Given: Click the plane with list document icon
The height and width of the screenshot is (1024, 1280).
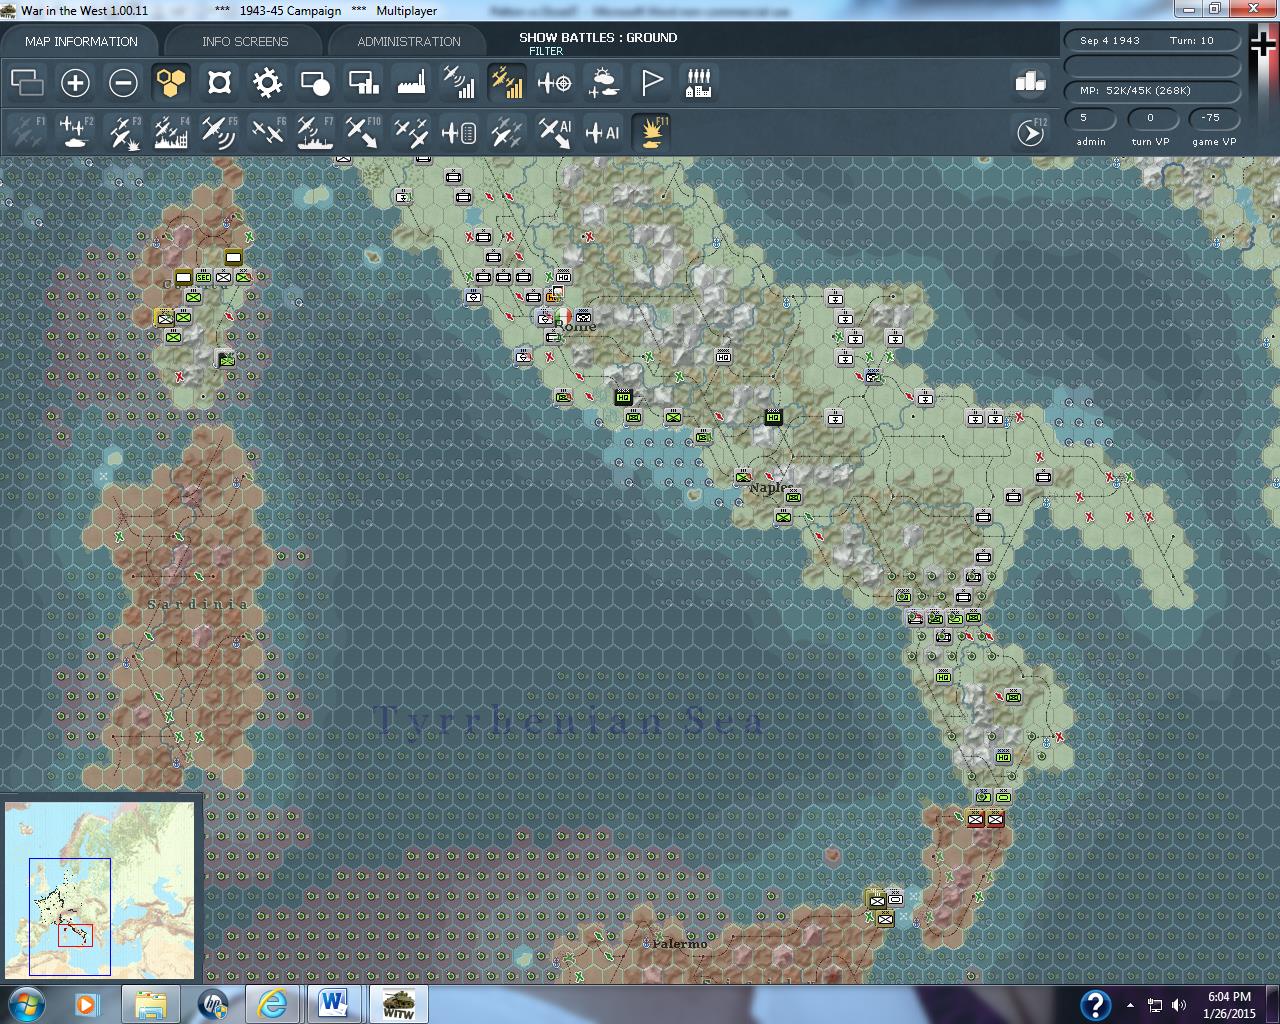Looking at the screenshot, I should pyautogui.click(x=459, y=132).
